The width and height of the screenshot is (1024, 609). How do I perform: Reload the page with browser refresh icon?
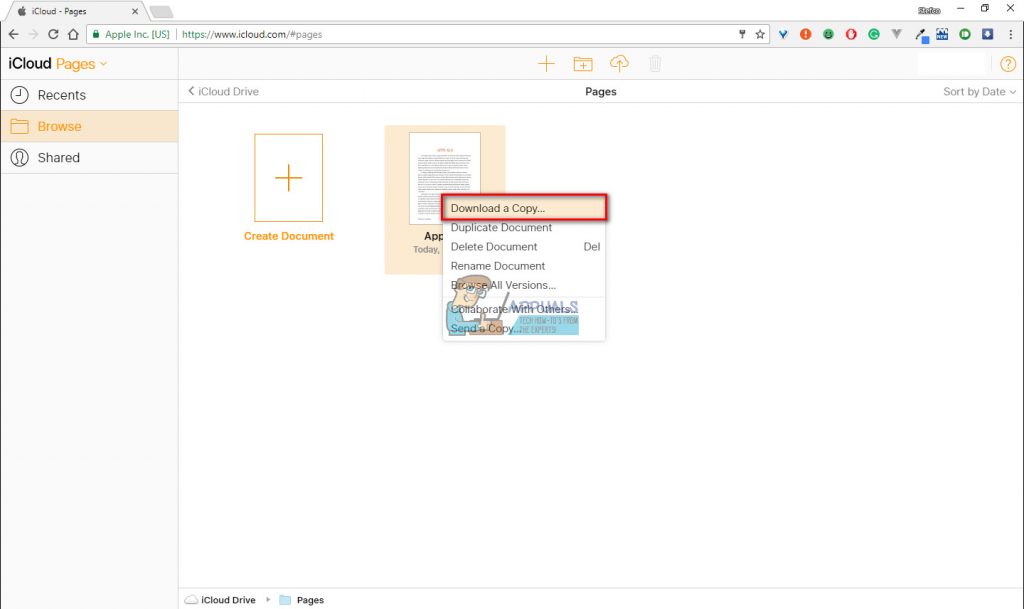(x=54, y=34)
